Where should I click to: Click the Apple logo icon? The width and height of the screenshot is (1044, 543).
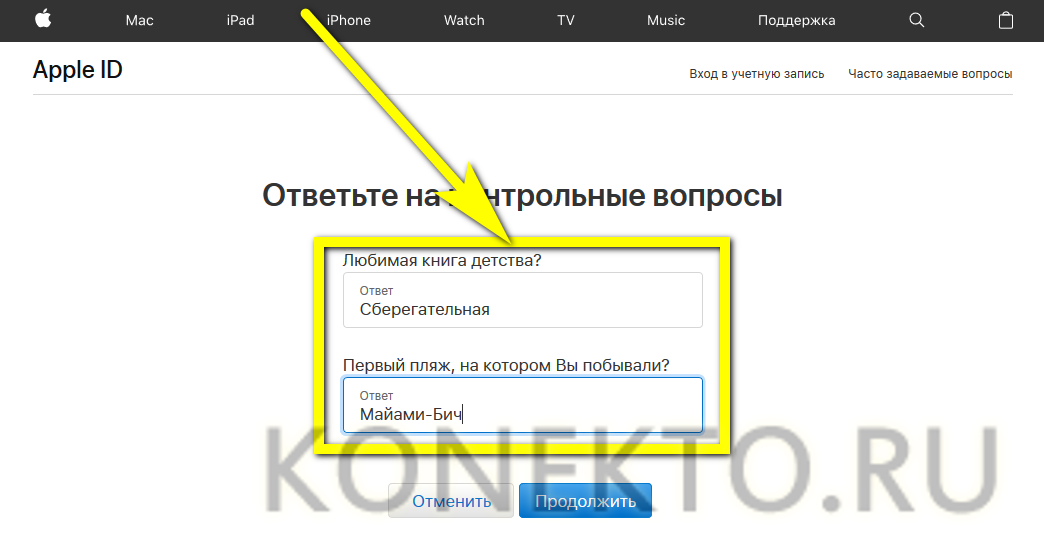[43, 20]
